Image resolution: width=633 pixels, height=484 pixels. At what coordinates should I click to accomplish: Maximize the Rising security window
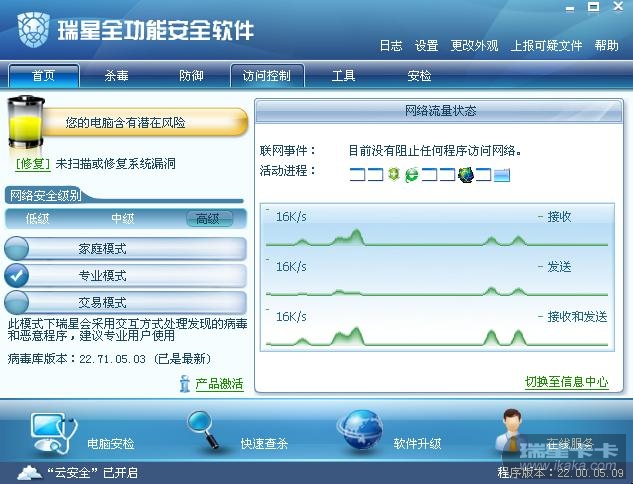point(593,7)
